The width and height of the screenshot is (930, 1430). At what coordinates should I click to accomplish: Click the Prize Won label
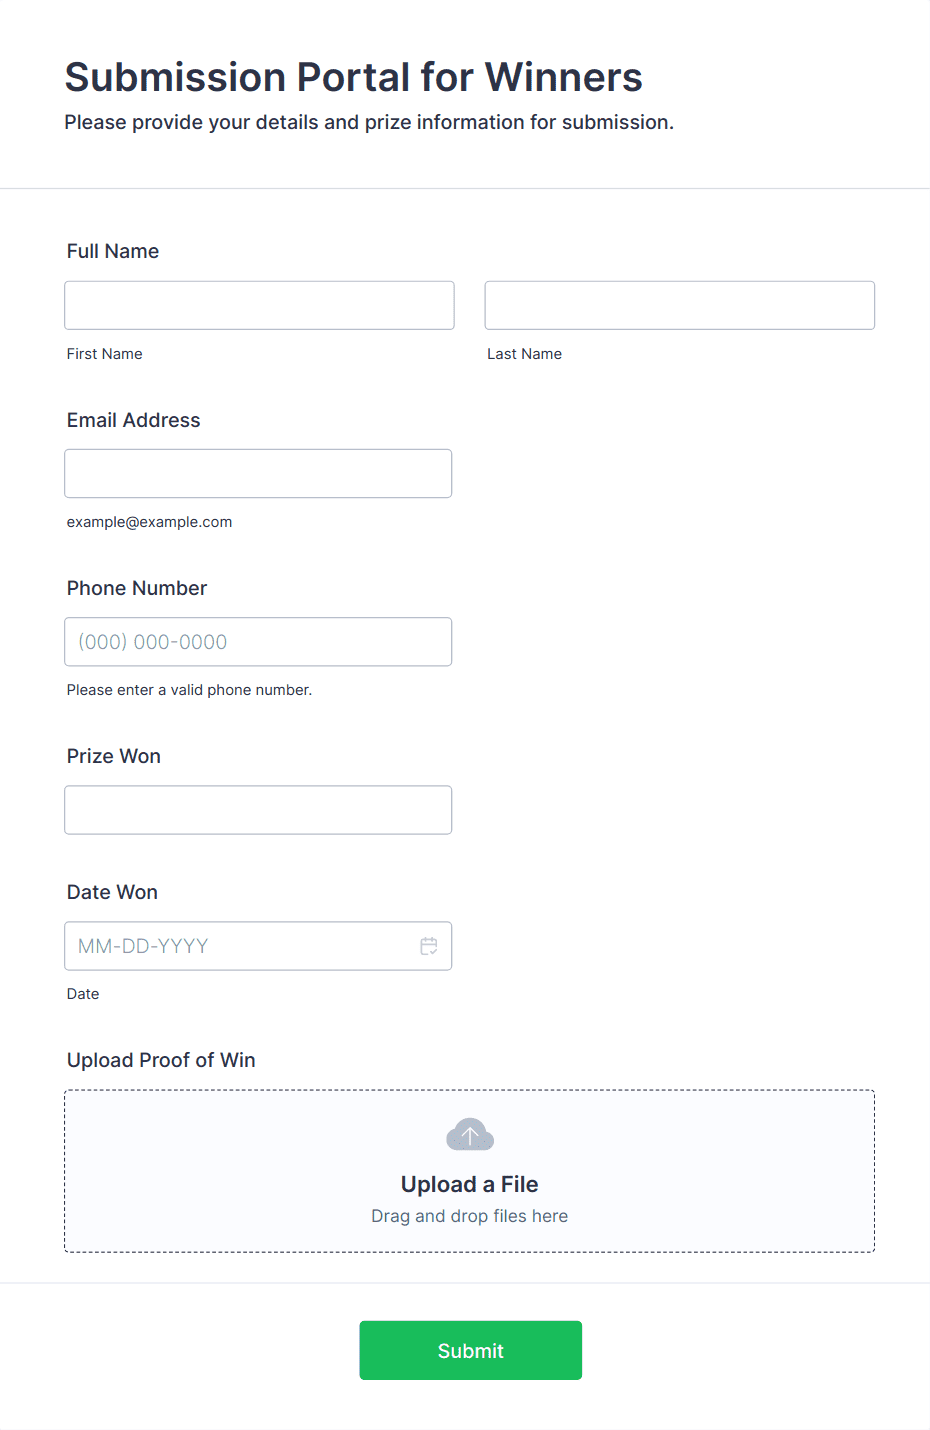point(114,756)
